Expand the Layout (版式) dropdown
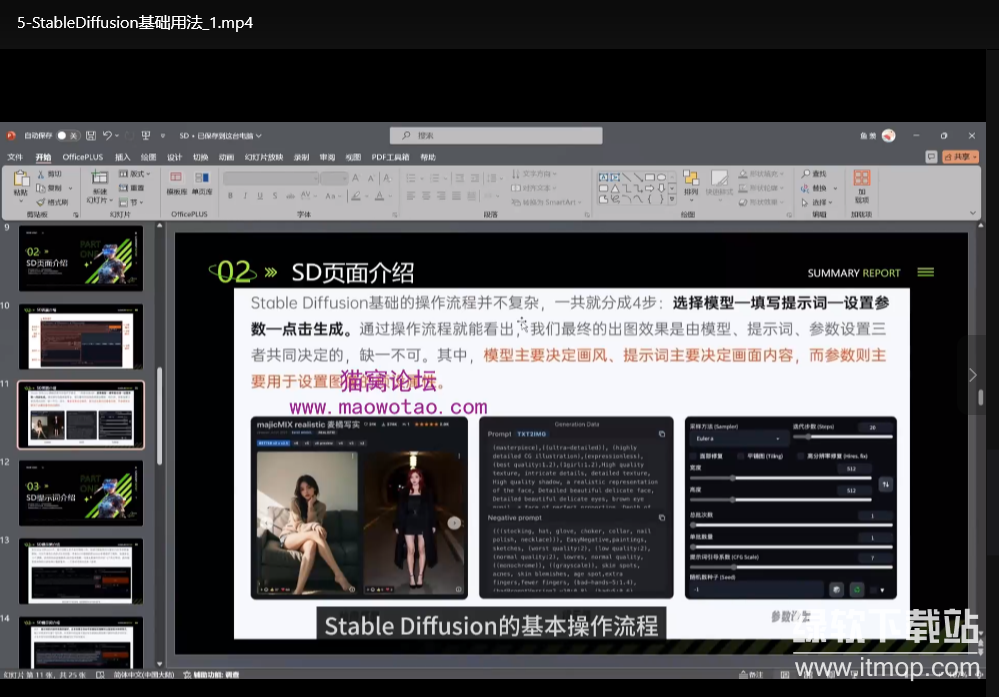 [x=135, y=174]
